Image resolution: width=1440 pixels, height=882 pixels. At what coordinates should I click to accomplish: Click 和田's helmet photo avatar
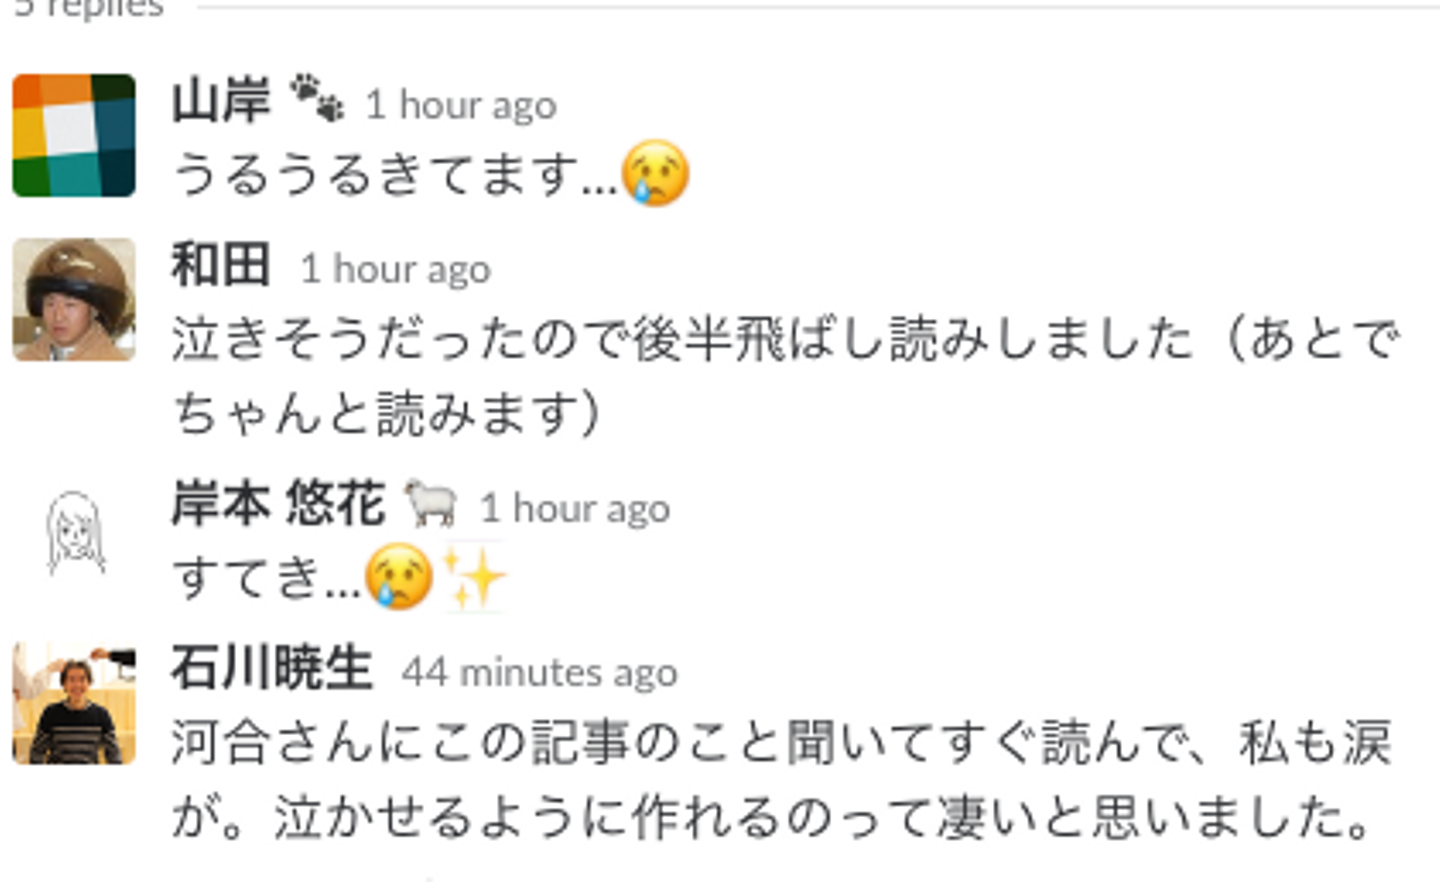(x=74, y=299)
